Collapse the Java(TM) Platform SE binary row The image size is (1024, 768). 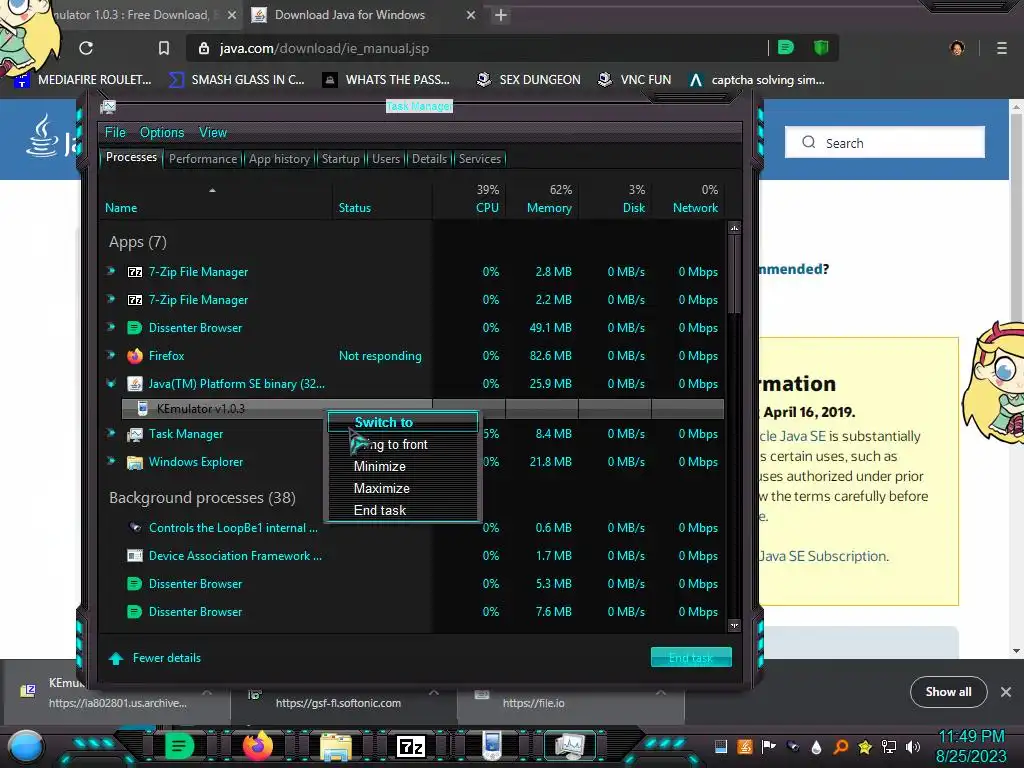[x=111, y=383]
